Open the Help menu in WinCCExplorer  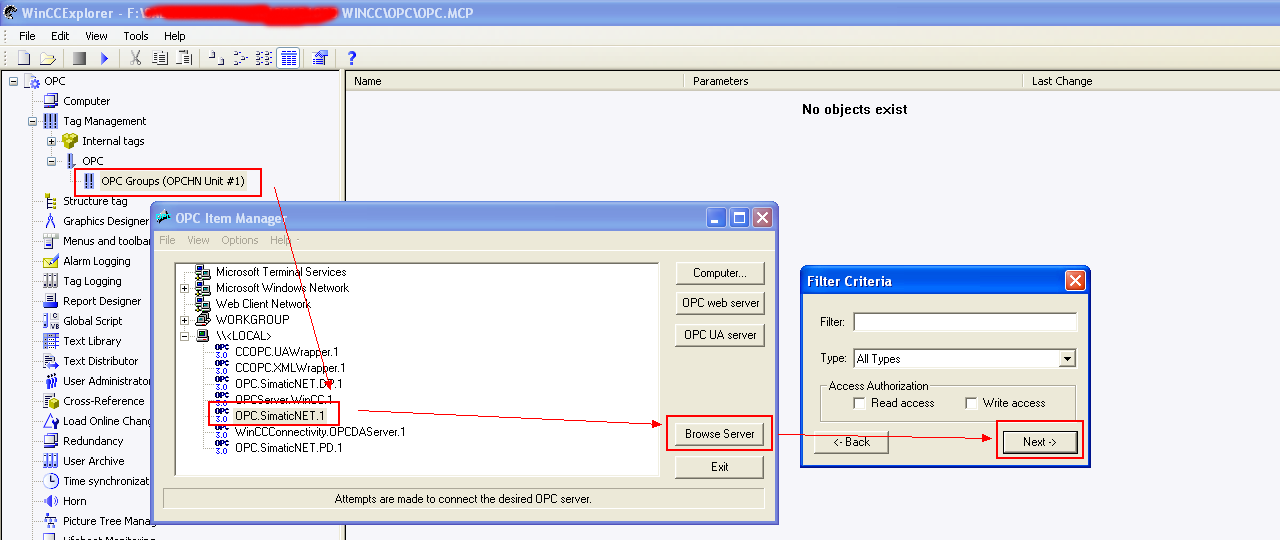click(175, 36)
